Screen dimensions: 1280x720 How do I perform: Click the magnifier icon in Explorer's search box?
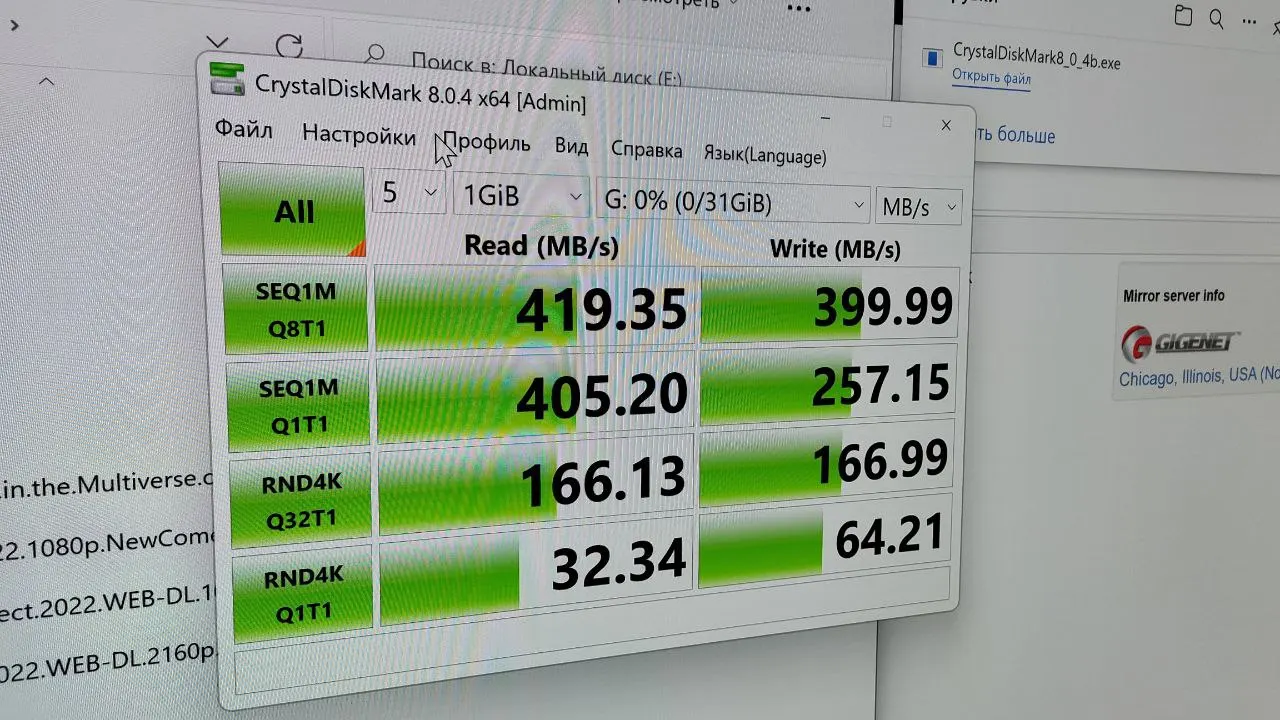coord(375,53)
